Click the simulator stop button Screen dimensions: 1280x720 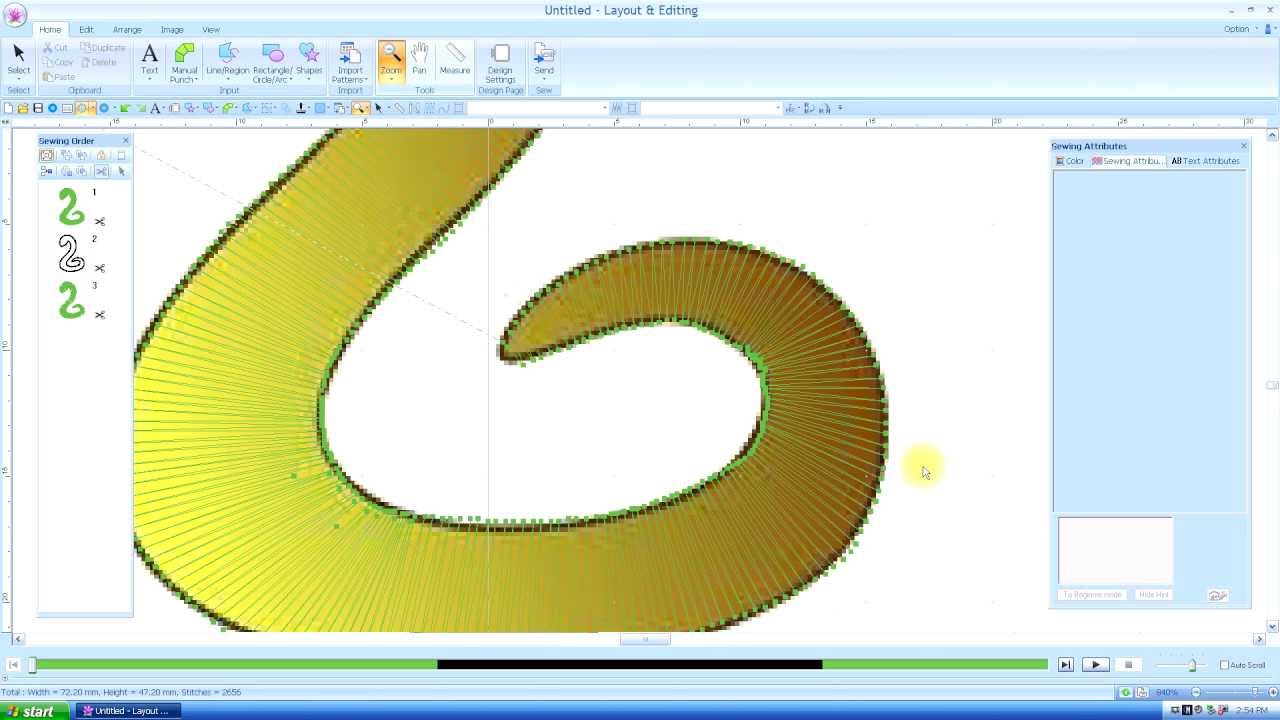tap(1128, 665)
